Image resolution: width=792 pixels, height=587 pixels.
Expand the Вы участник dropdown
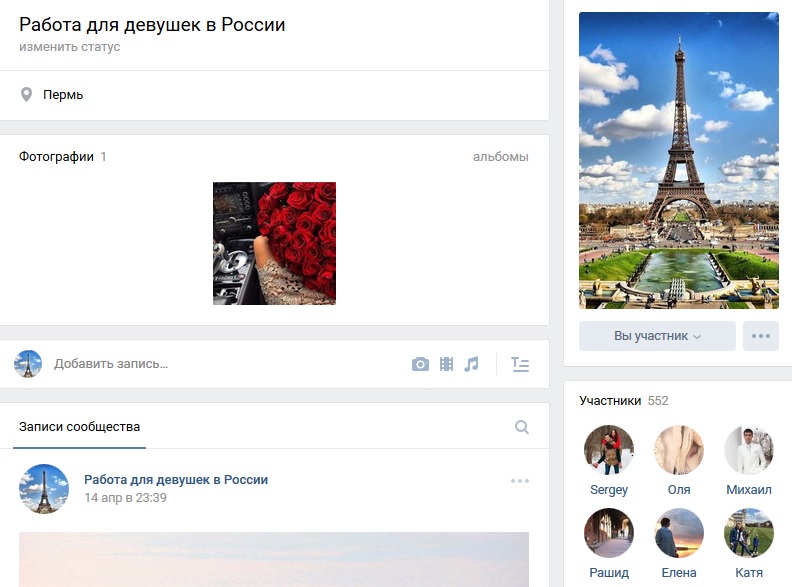(x=657, y=336)
